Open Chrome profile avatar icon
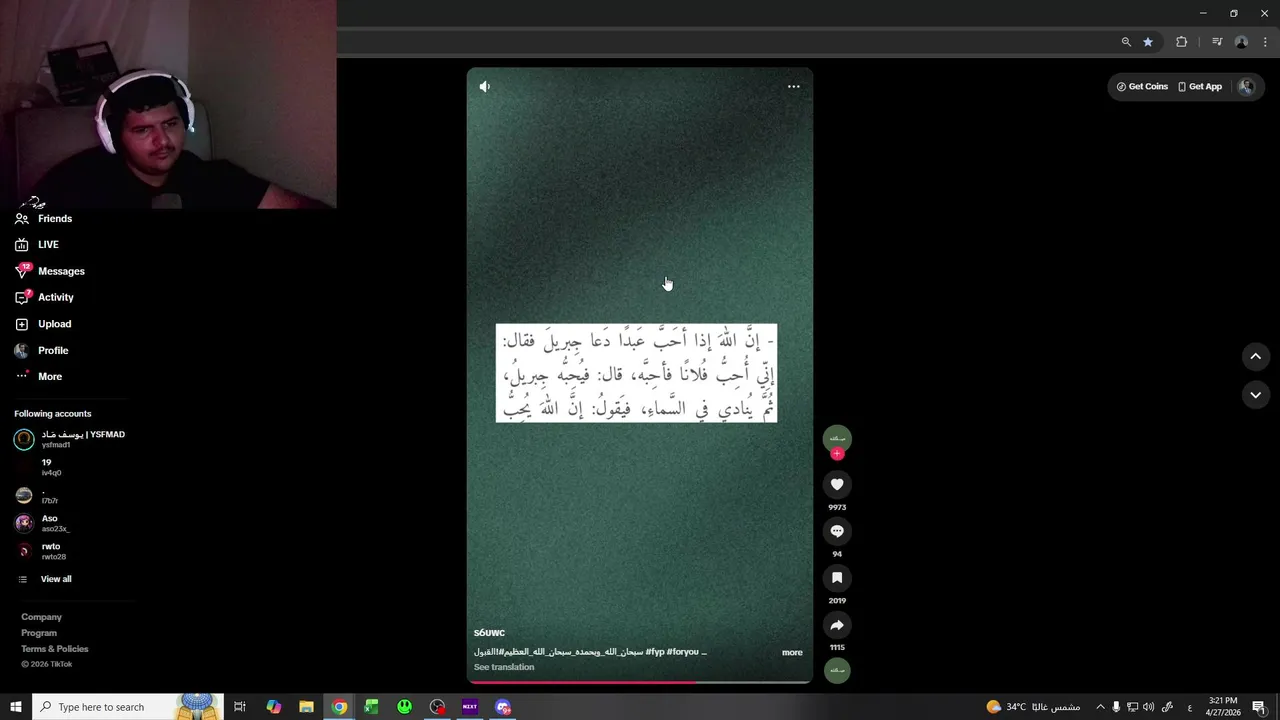 [1241, 42]
